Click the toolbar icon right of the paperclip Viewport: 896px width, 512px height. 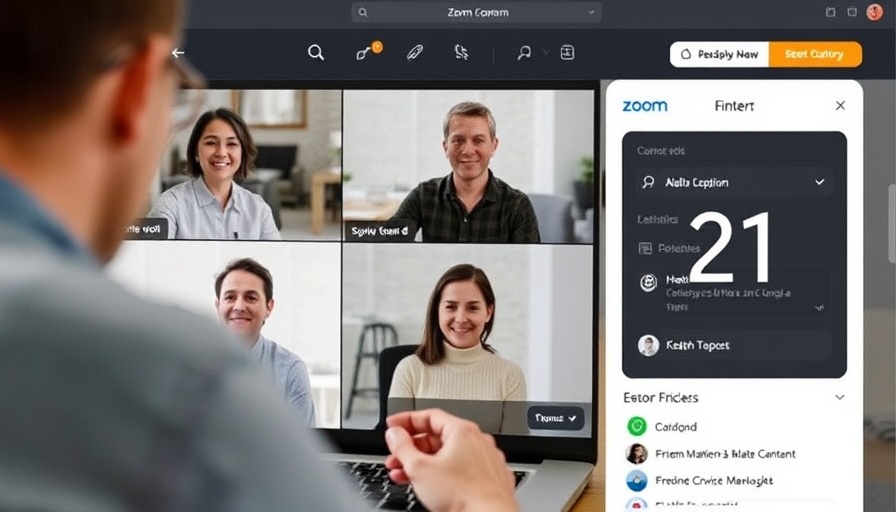tap(462, 53)
